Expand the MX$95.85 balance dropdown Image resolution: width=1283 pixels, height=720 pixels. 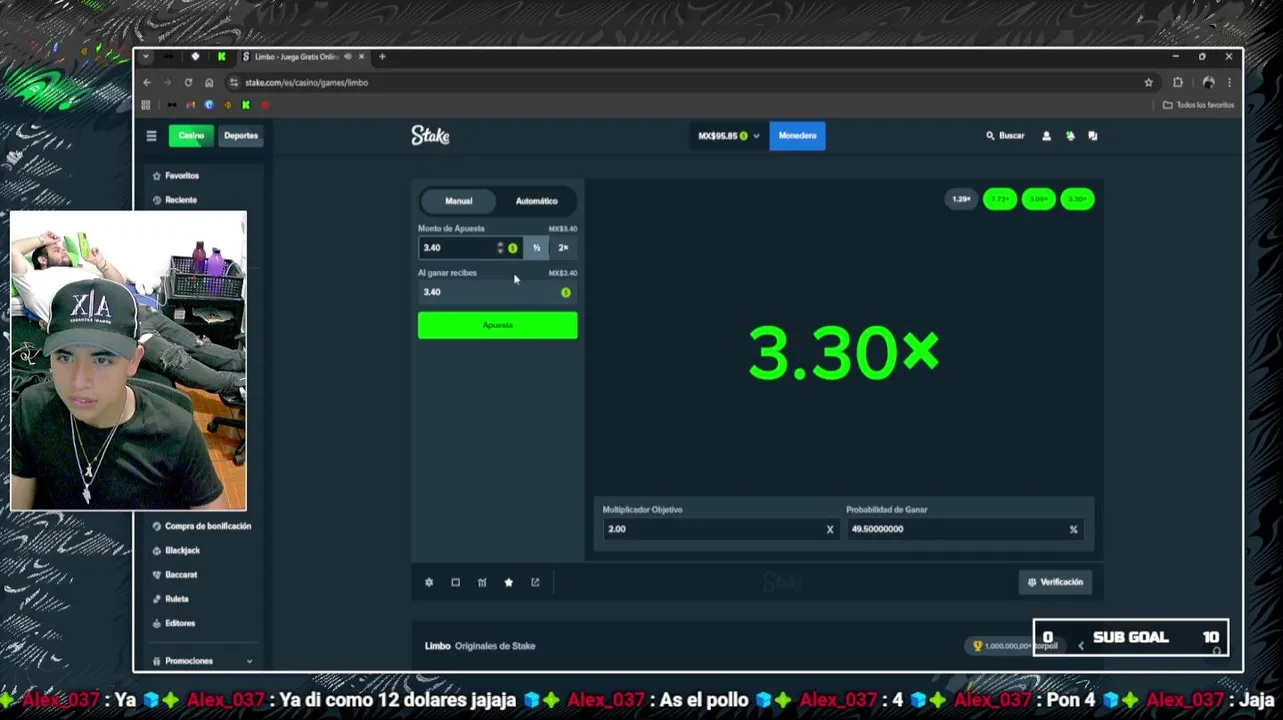(x=728, y=136)
